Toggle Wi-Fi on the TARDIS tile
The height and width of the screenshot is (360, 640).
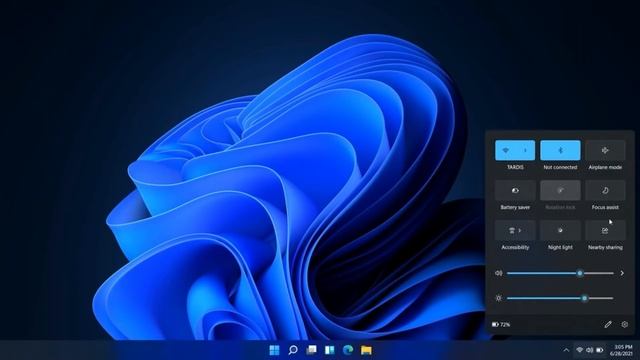tap(505, 150)
